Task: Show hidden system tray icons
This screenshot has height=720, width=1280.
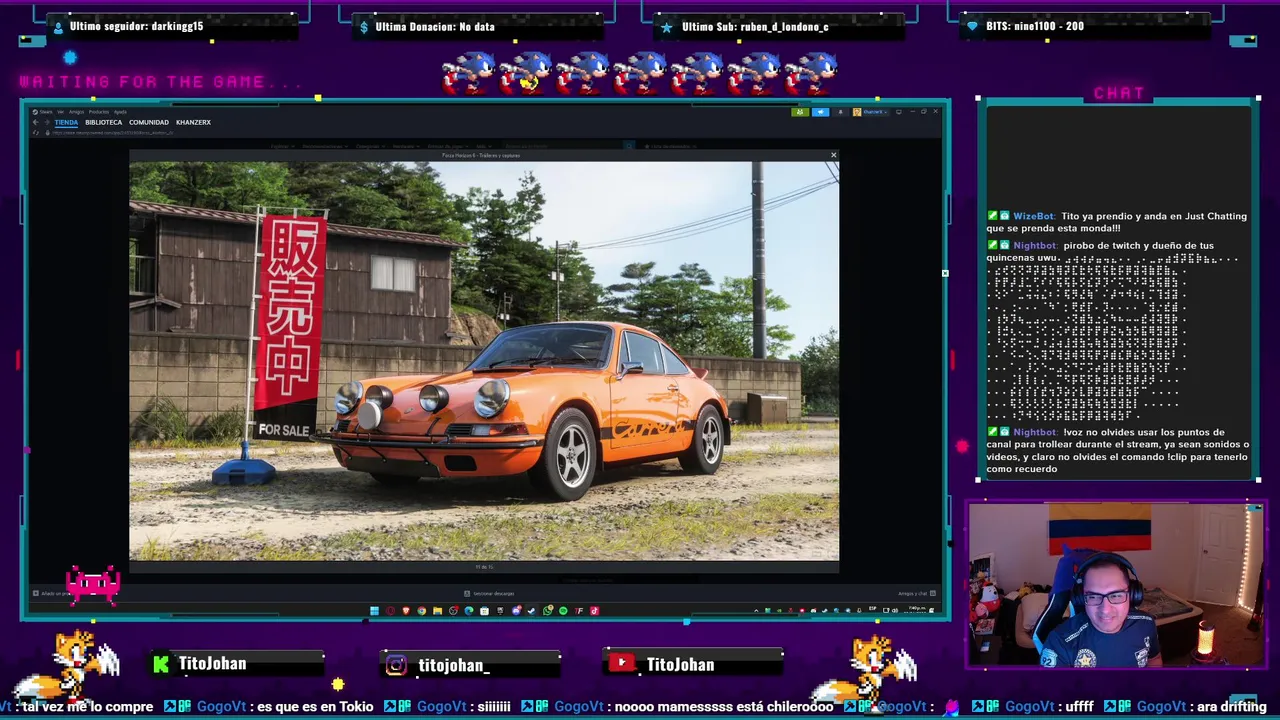Action: 756,611
